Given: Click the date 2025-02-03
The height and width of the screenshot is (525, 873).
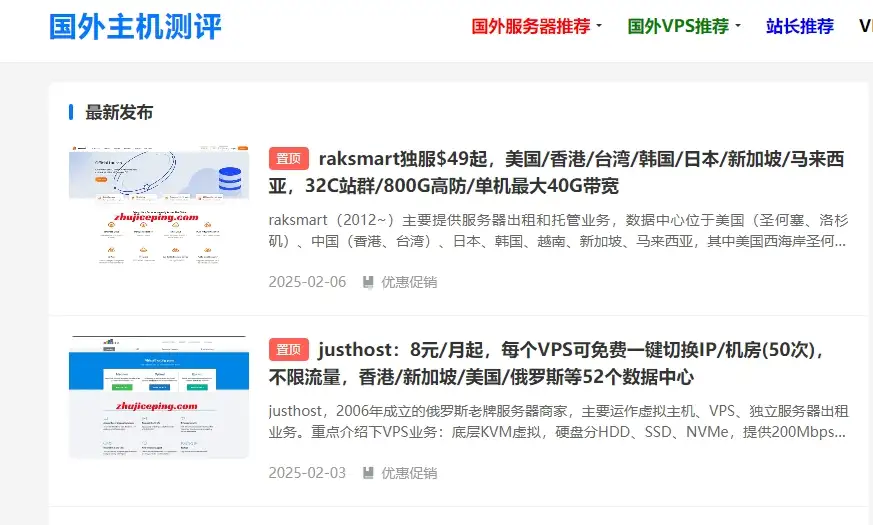Looking at the screenshot, I should tap(307, 473).
